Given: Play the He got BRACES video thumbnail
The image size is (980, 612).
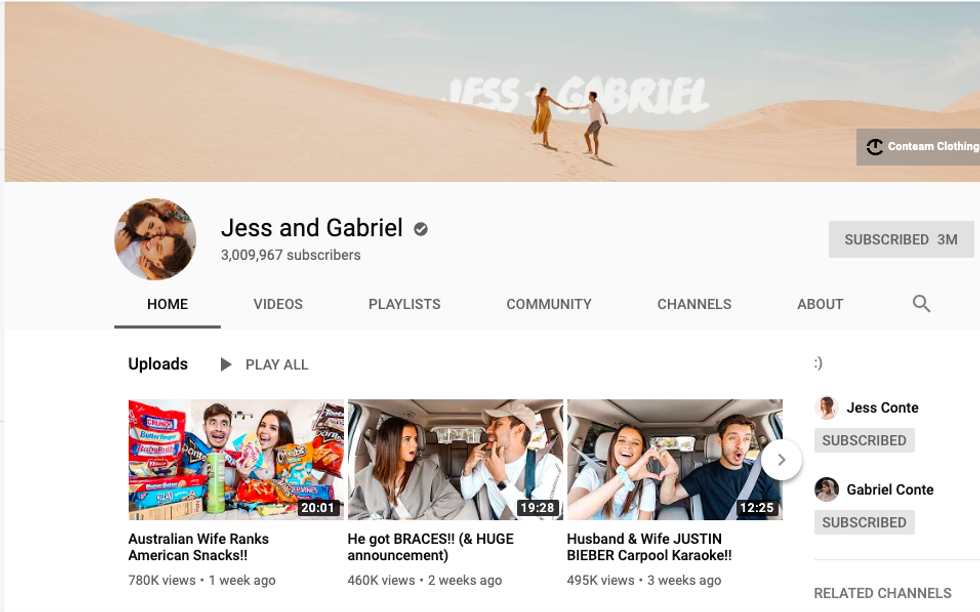Looking at the screenshot, I should (454, 459).
